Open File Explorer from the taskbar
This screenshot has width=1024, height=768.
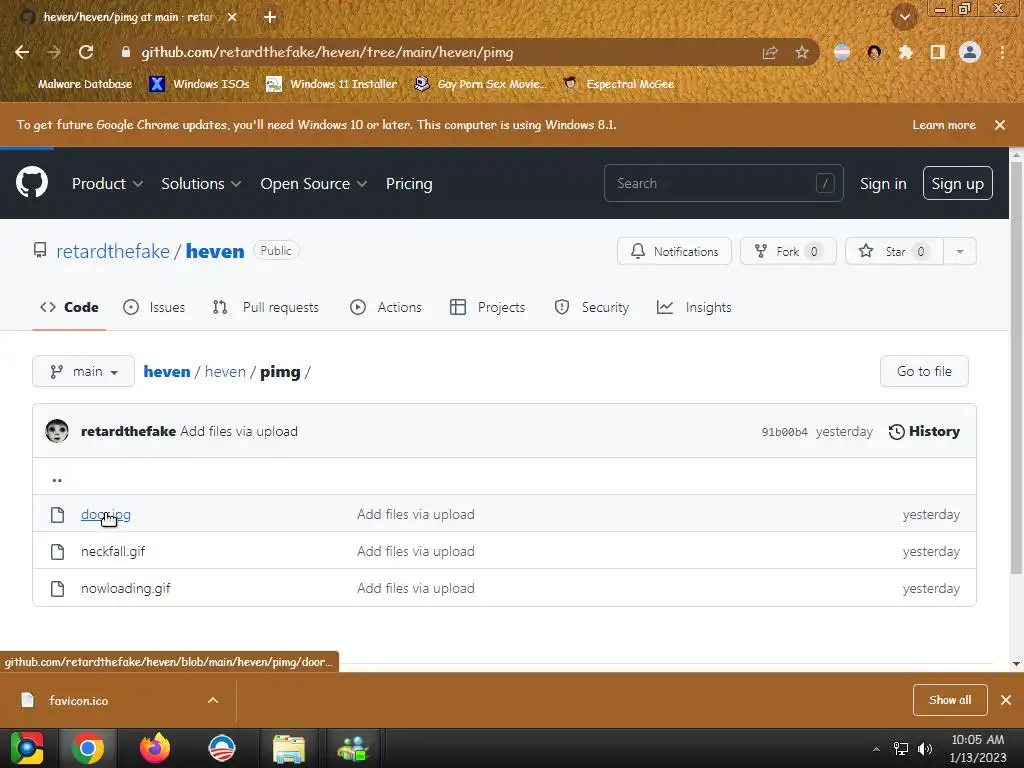(289, 748)
